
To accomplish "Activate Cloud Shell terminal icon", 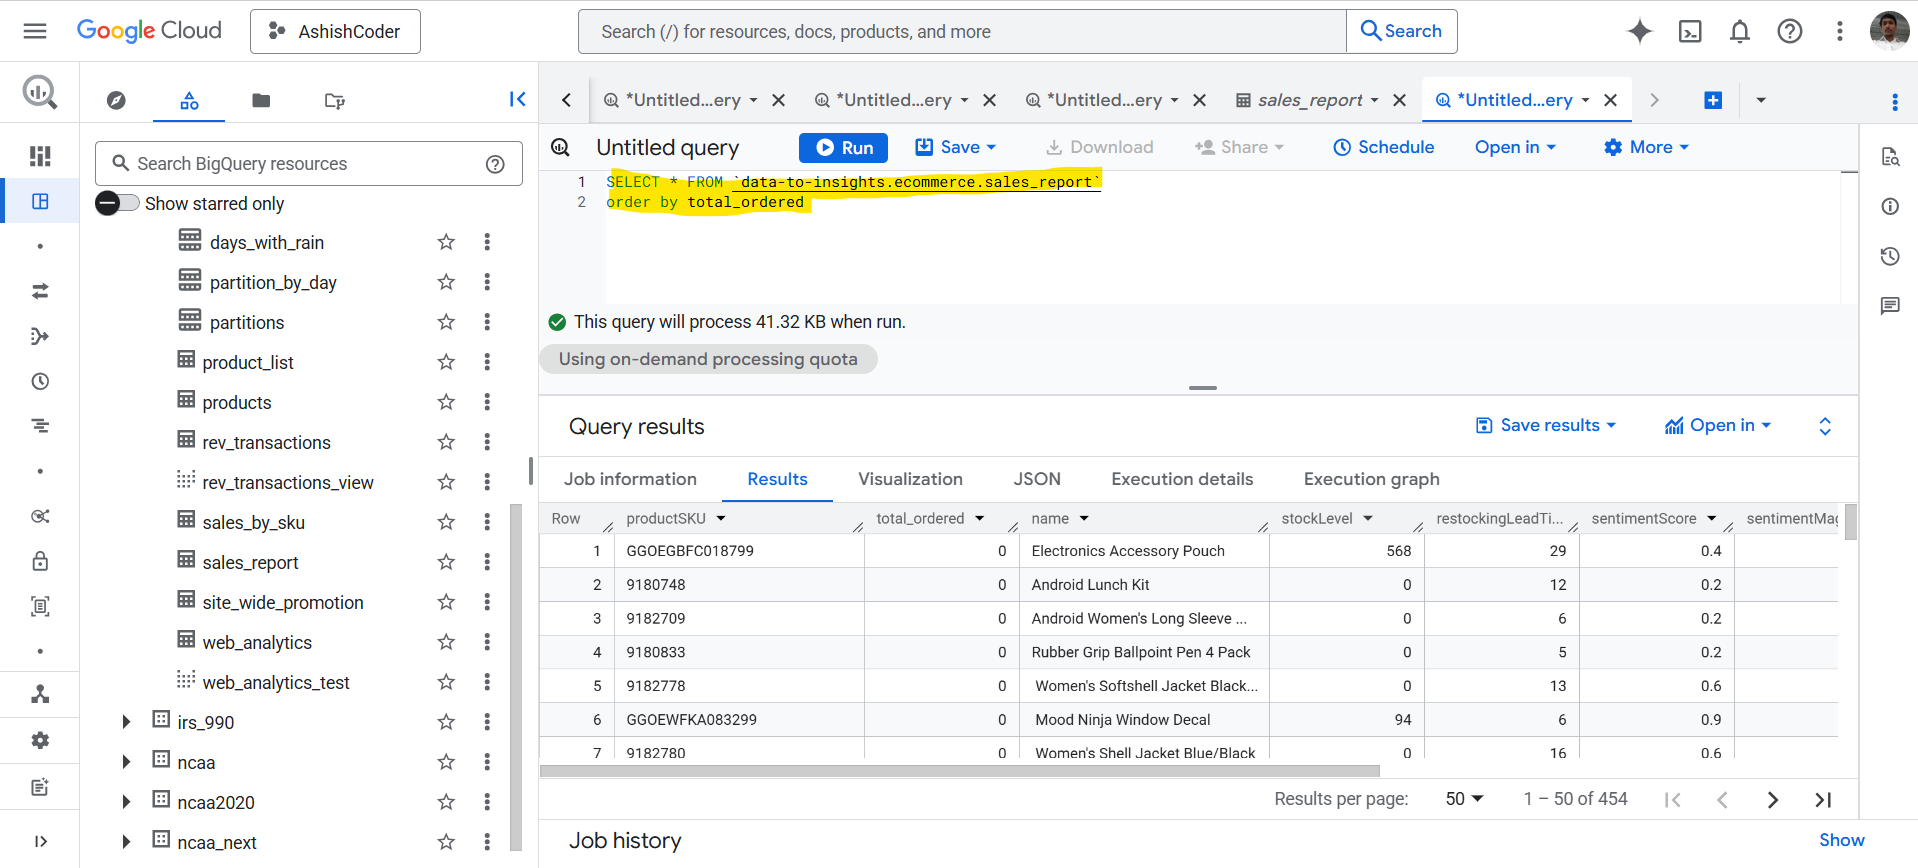I will point(1689,31).
